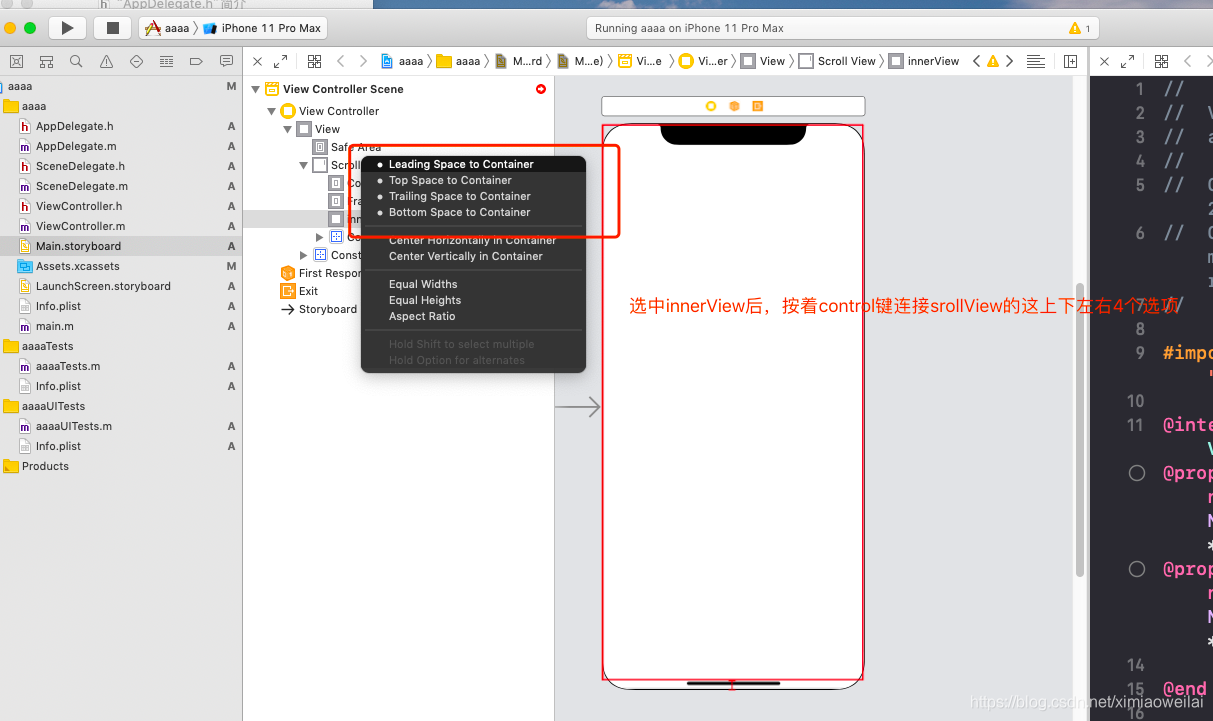Open the Issue navigator warning icon

[106, 61]
